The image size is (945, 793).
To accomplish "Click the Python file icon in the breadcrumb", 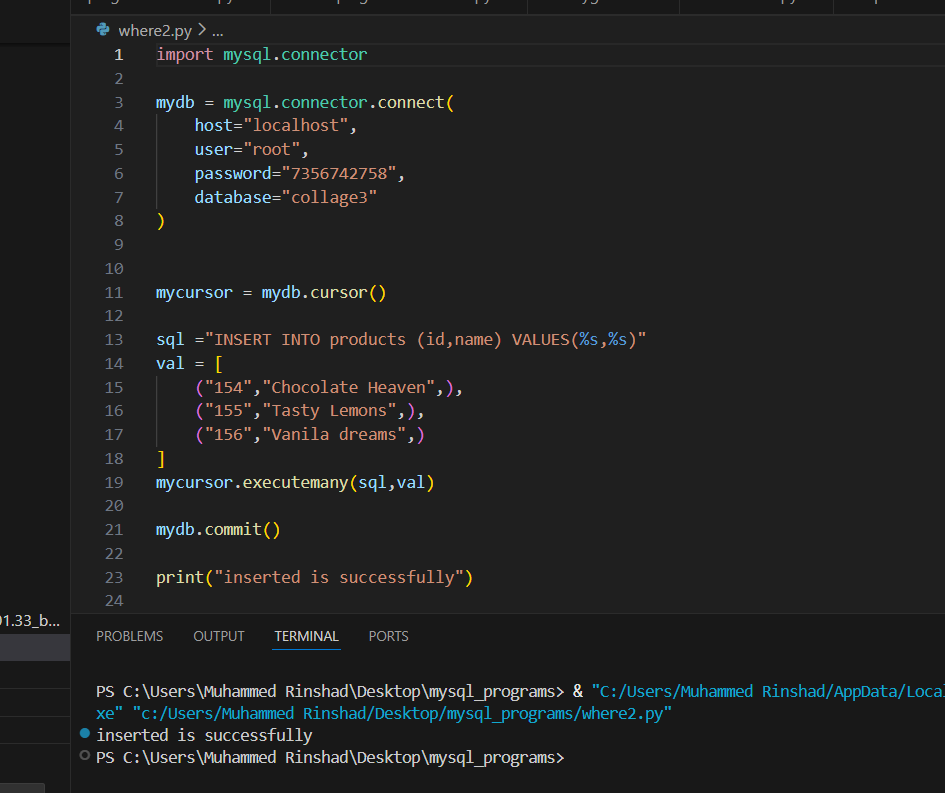I will pyautogui.click(x=102, y=30).
